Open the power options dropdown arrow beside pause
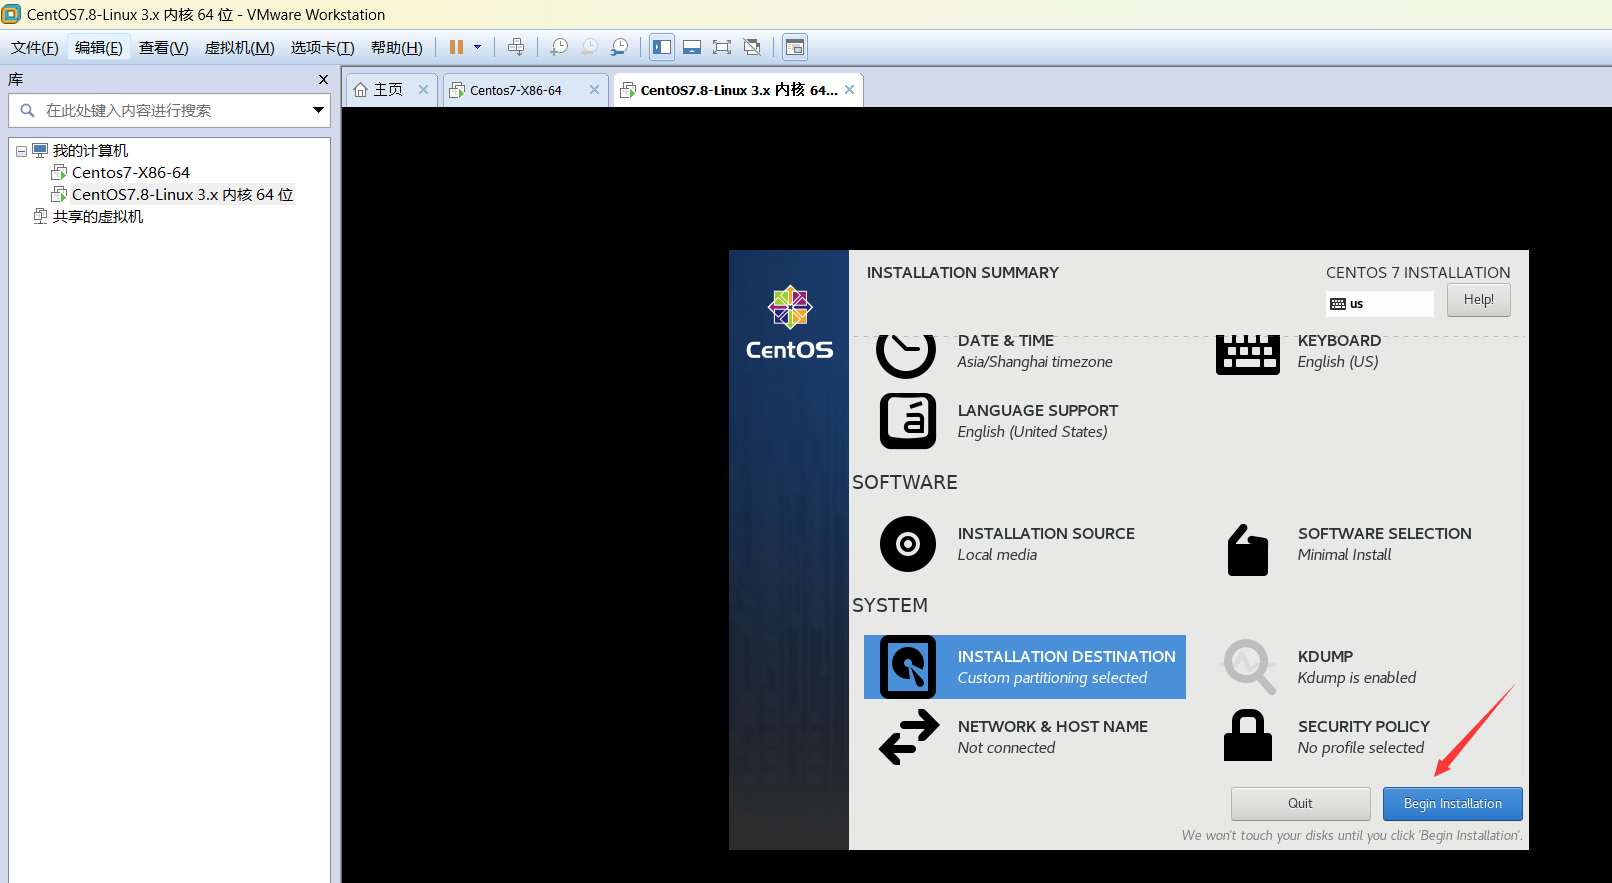The height and width of the screenshot is (883, 1612). click(477, 47)
